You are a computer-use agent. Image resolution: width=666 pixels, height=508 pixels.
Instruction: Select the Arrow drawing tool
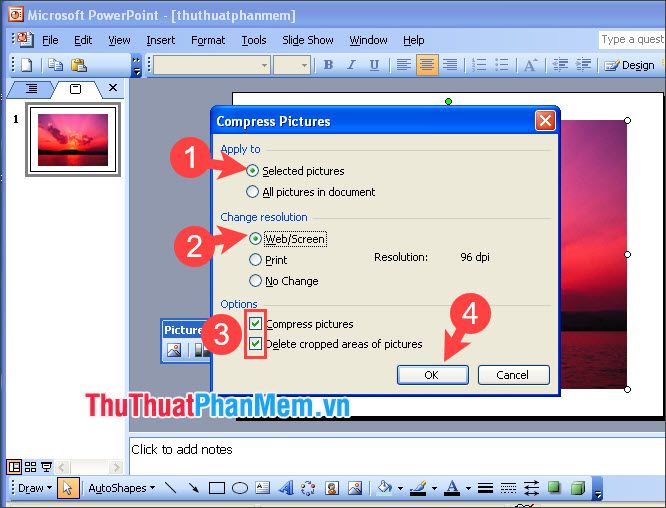(193, 488)
